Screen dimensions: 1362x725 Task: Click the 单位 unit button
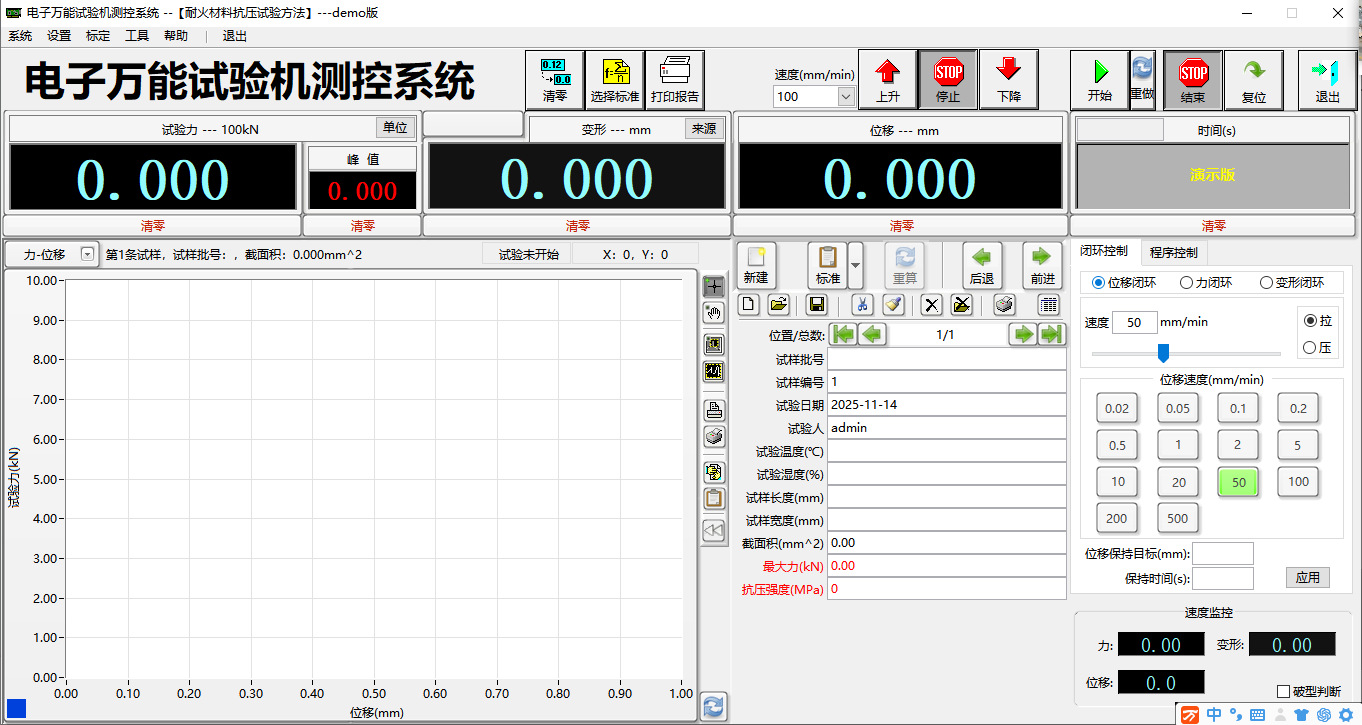pyautogui.click(x=395, y=128)
